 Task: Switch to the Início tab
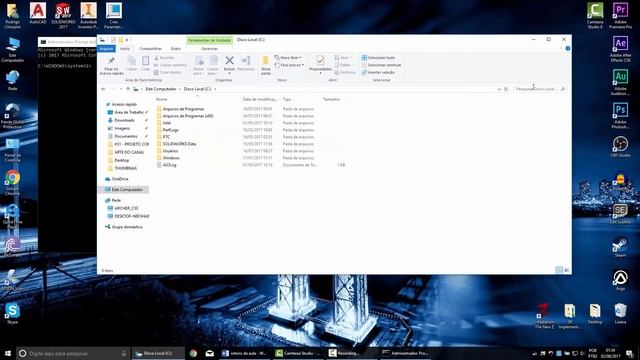click(125, 49)
